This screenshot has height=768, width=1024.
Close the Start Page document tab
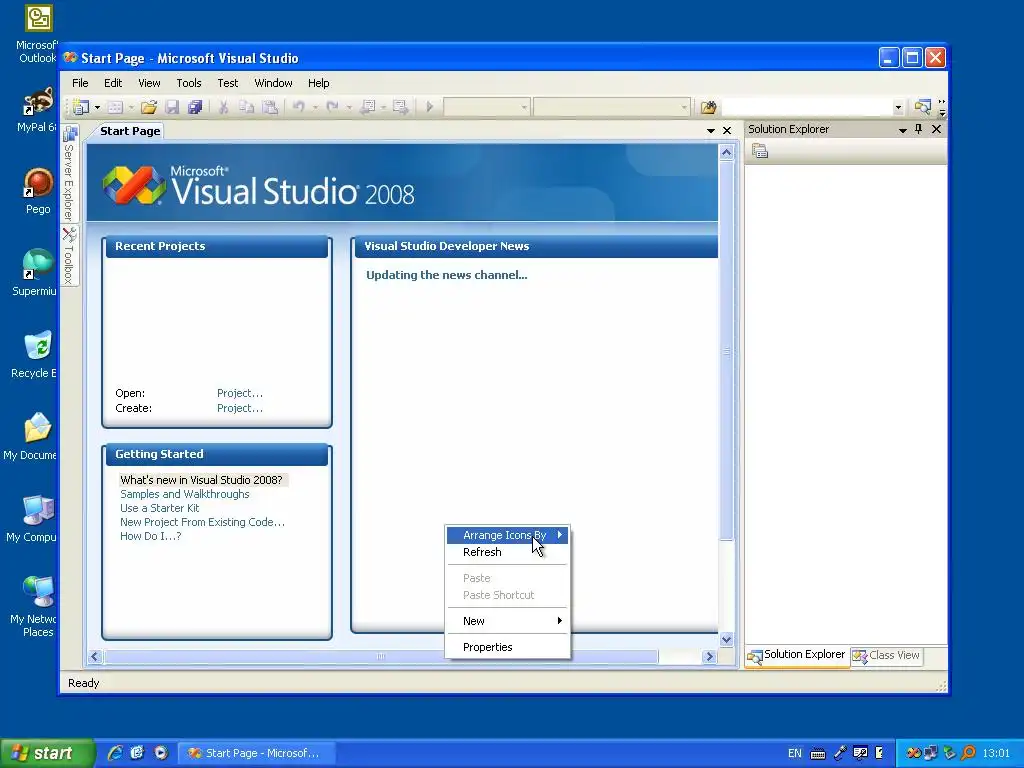click(x=727, y=131)
